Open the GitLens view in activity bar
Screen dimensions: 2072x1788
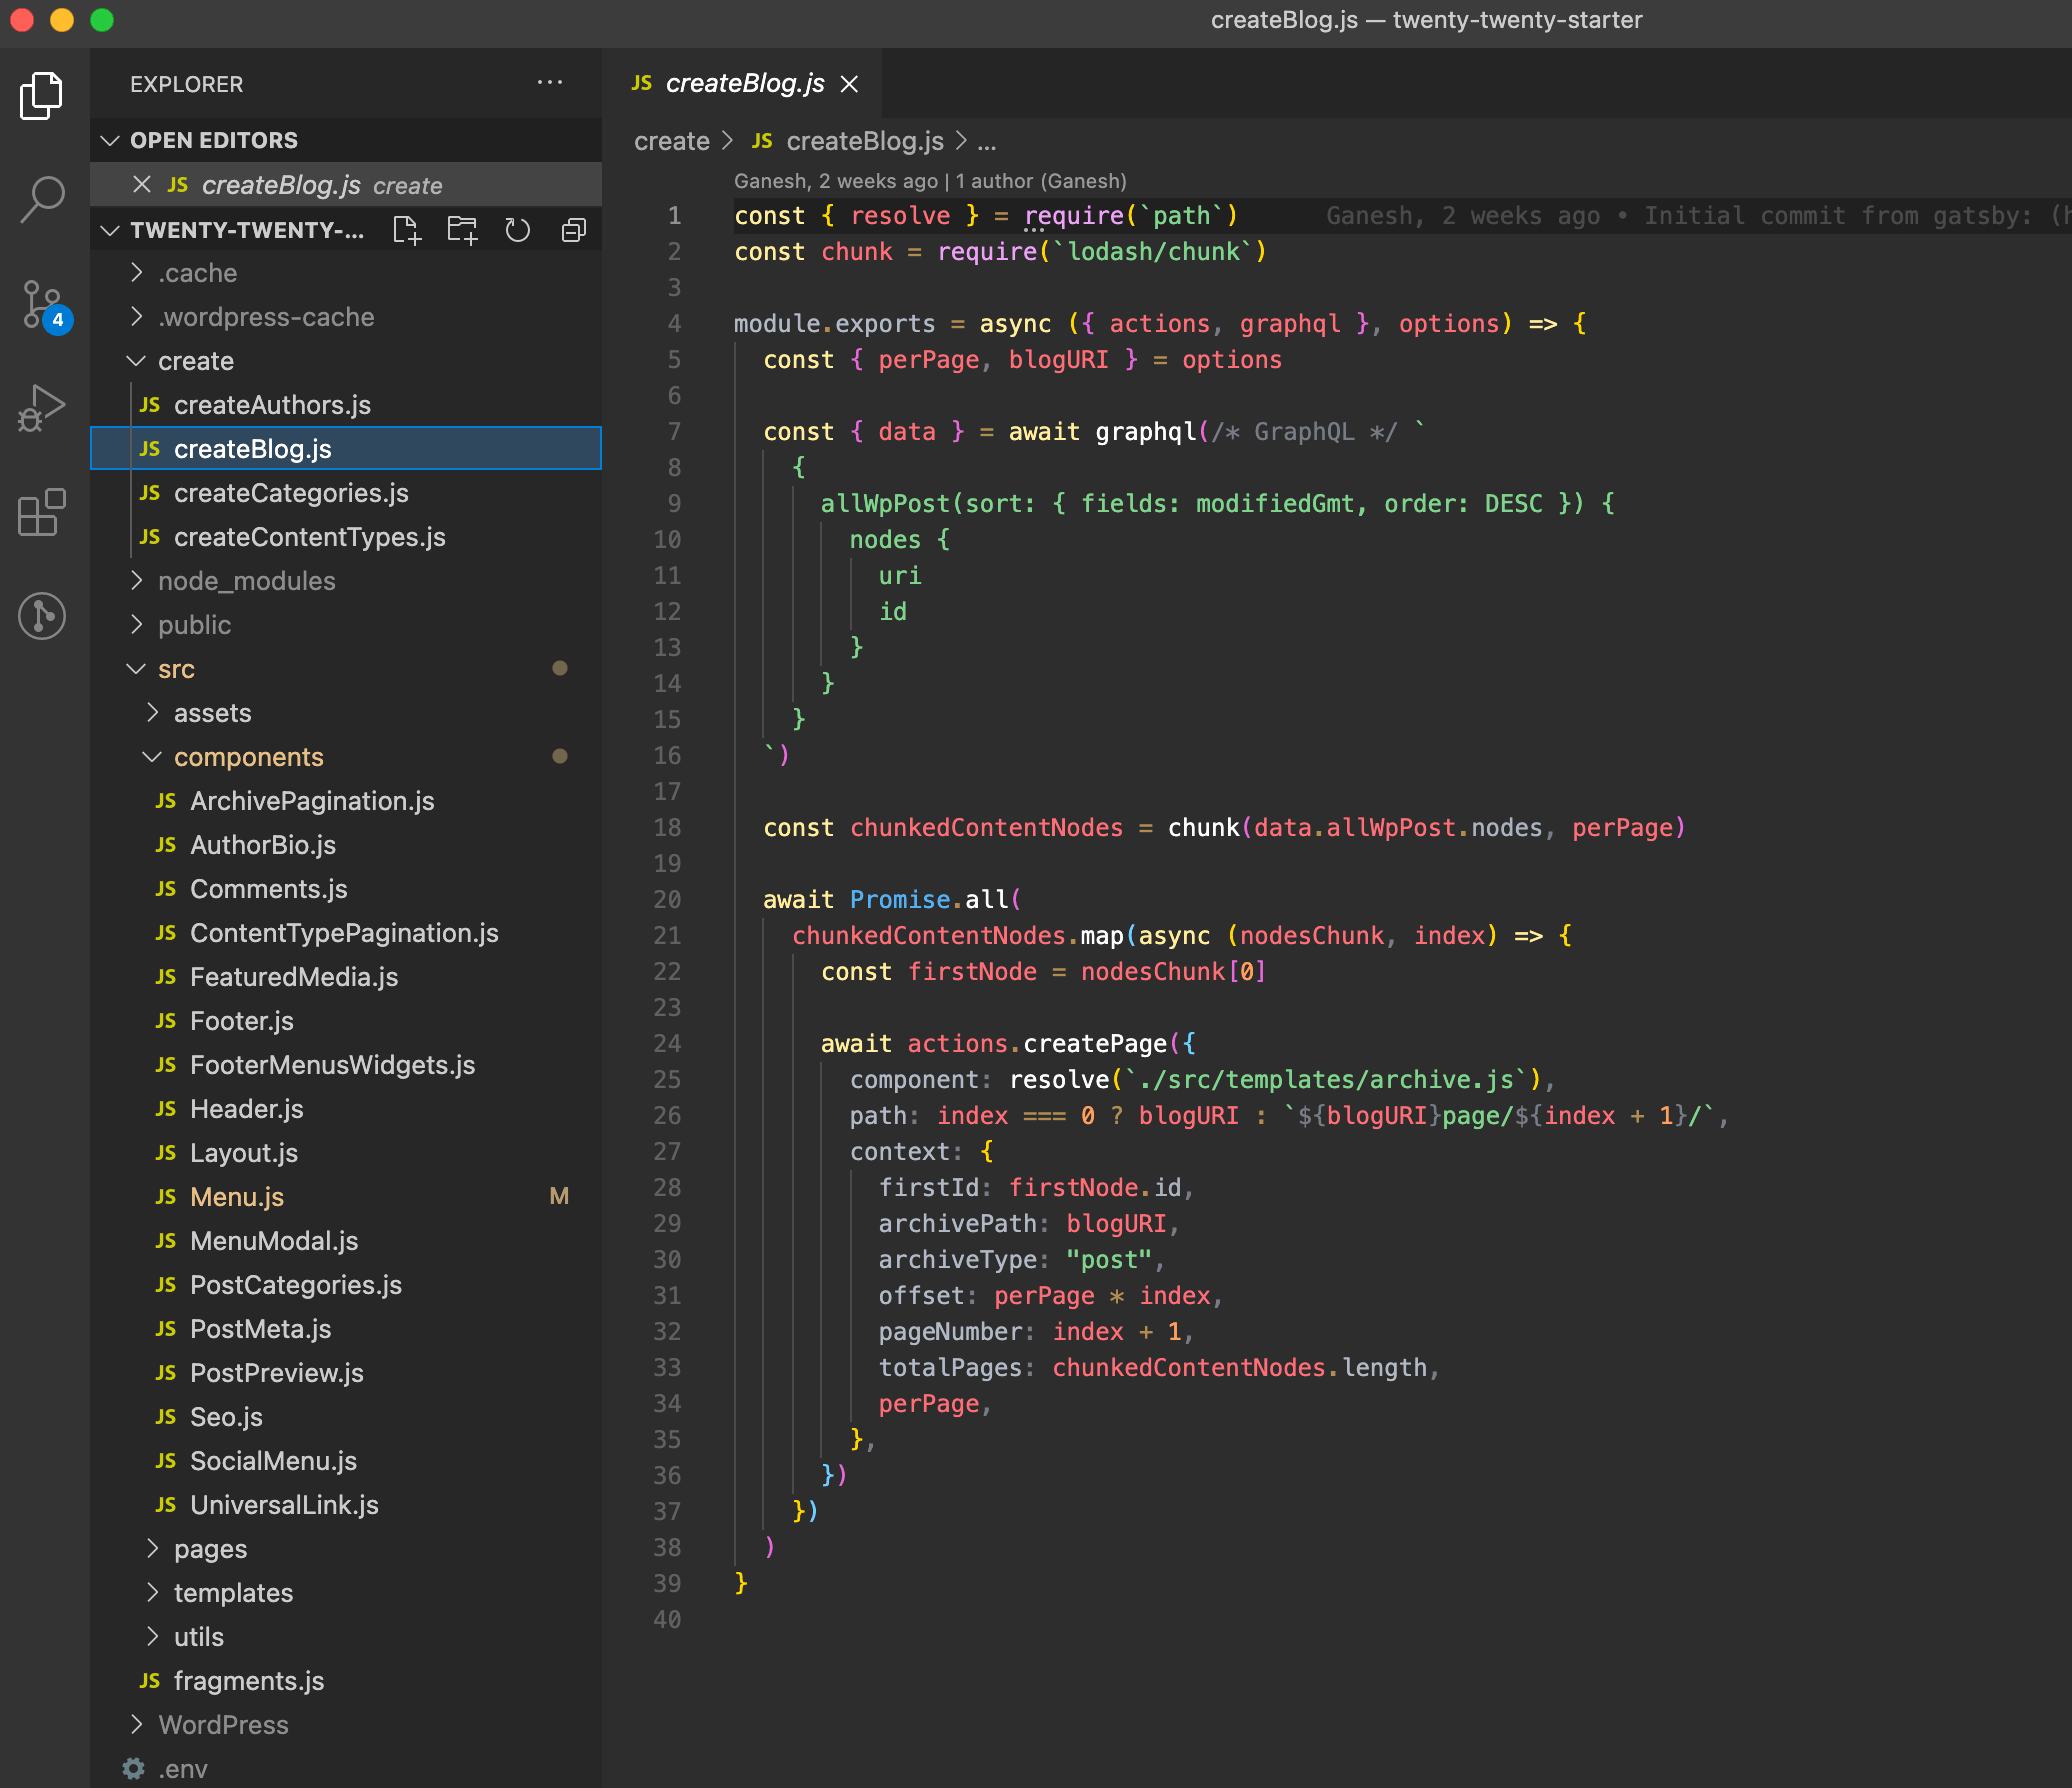(41, 615)
